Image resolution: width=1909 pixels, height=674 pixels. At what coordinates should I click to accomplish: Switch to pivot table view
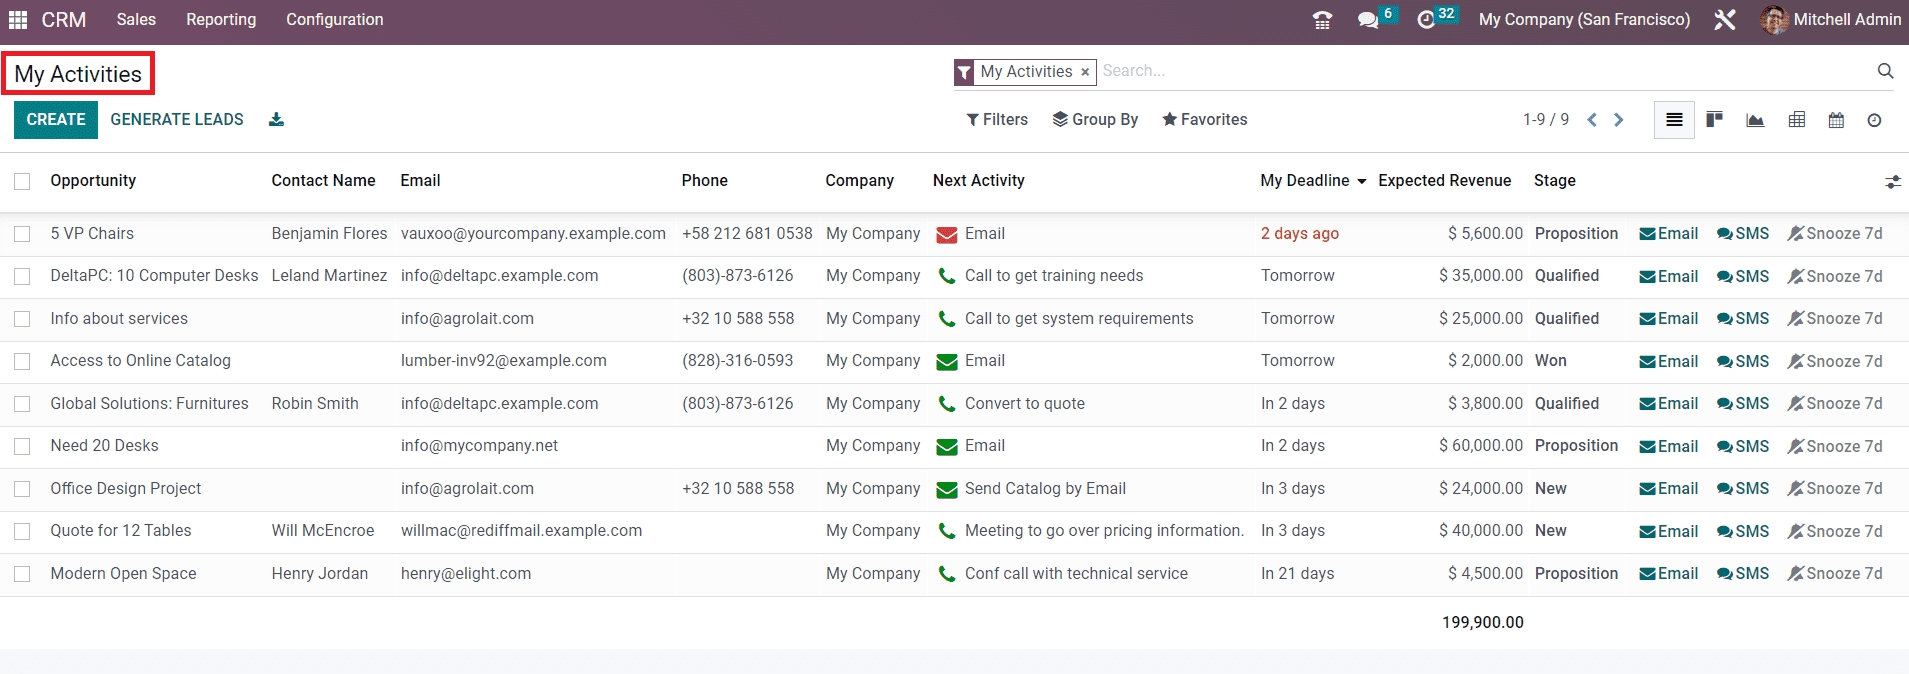(x=1796, y=120)
